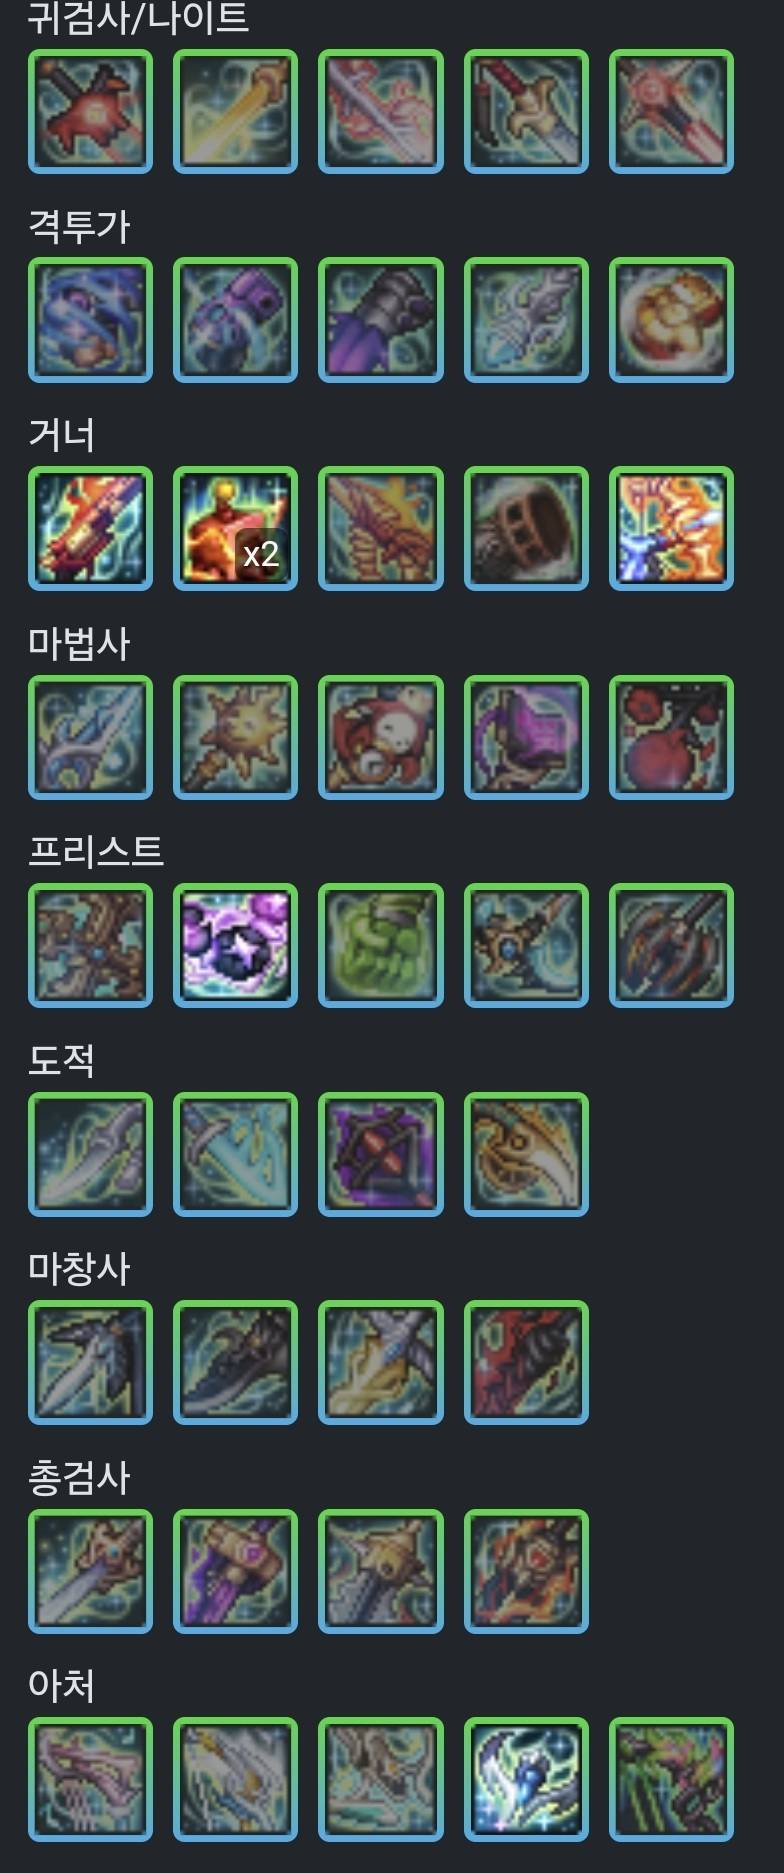The width and height of the screenshot is (784, 1873).
Task: Select the flaming core weapon in 총검사
Action: 526,1571
